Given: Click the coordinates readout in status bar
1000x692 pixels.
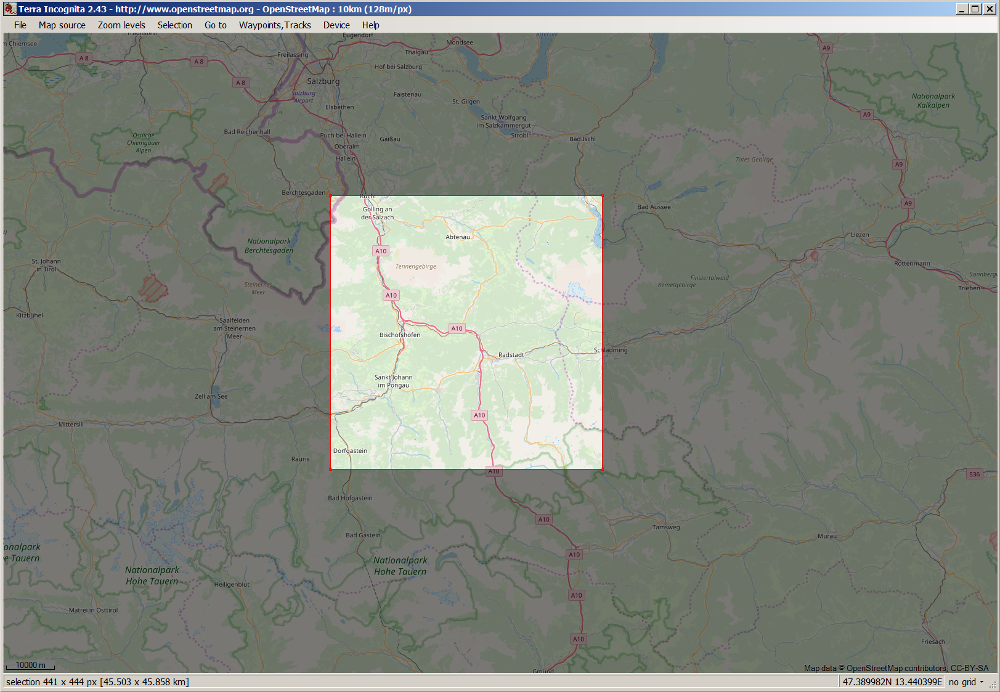Looking at the screenshot, I should coord(892,682).
